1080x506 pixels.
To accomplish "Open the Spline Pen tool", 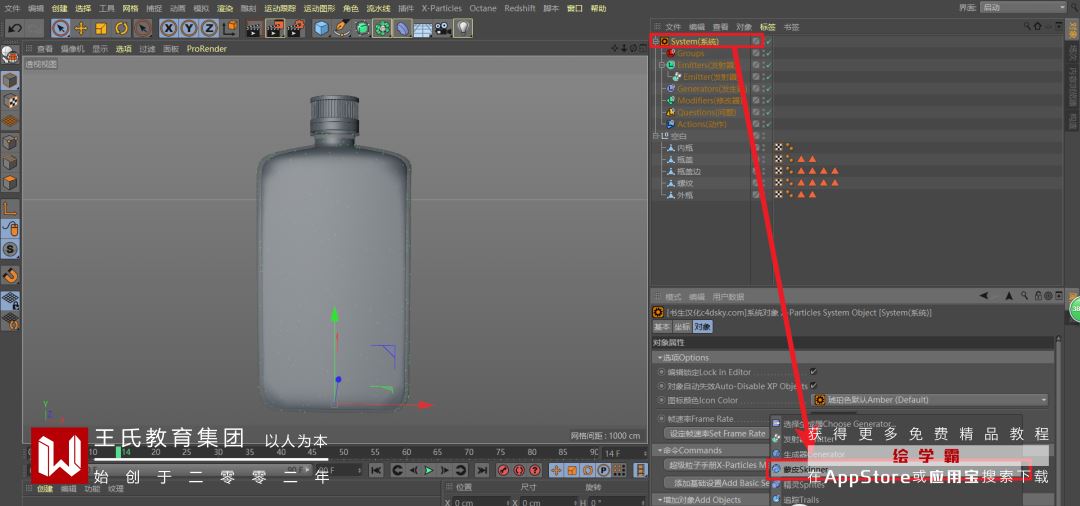I will pos(342,28).
